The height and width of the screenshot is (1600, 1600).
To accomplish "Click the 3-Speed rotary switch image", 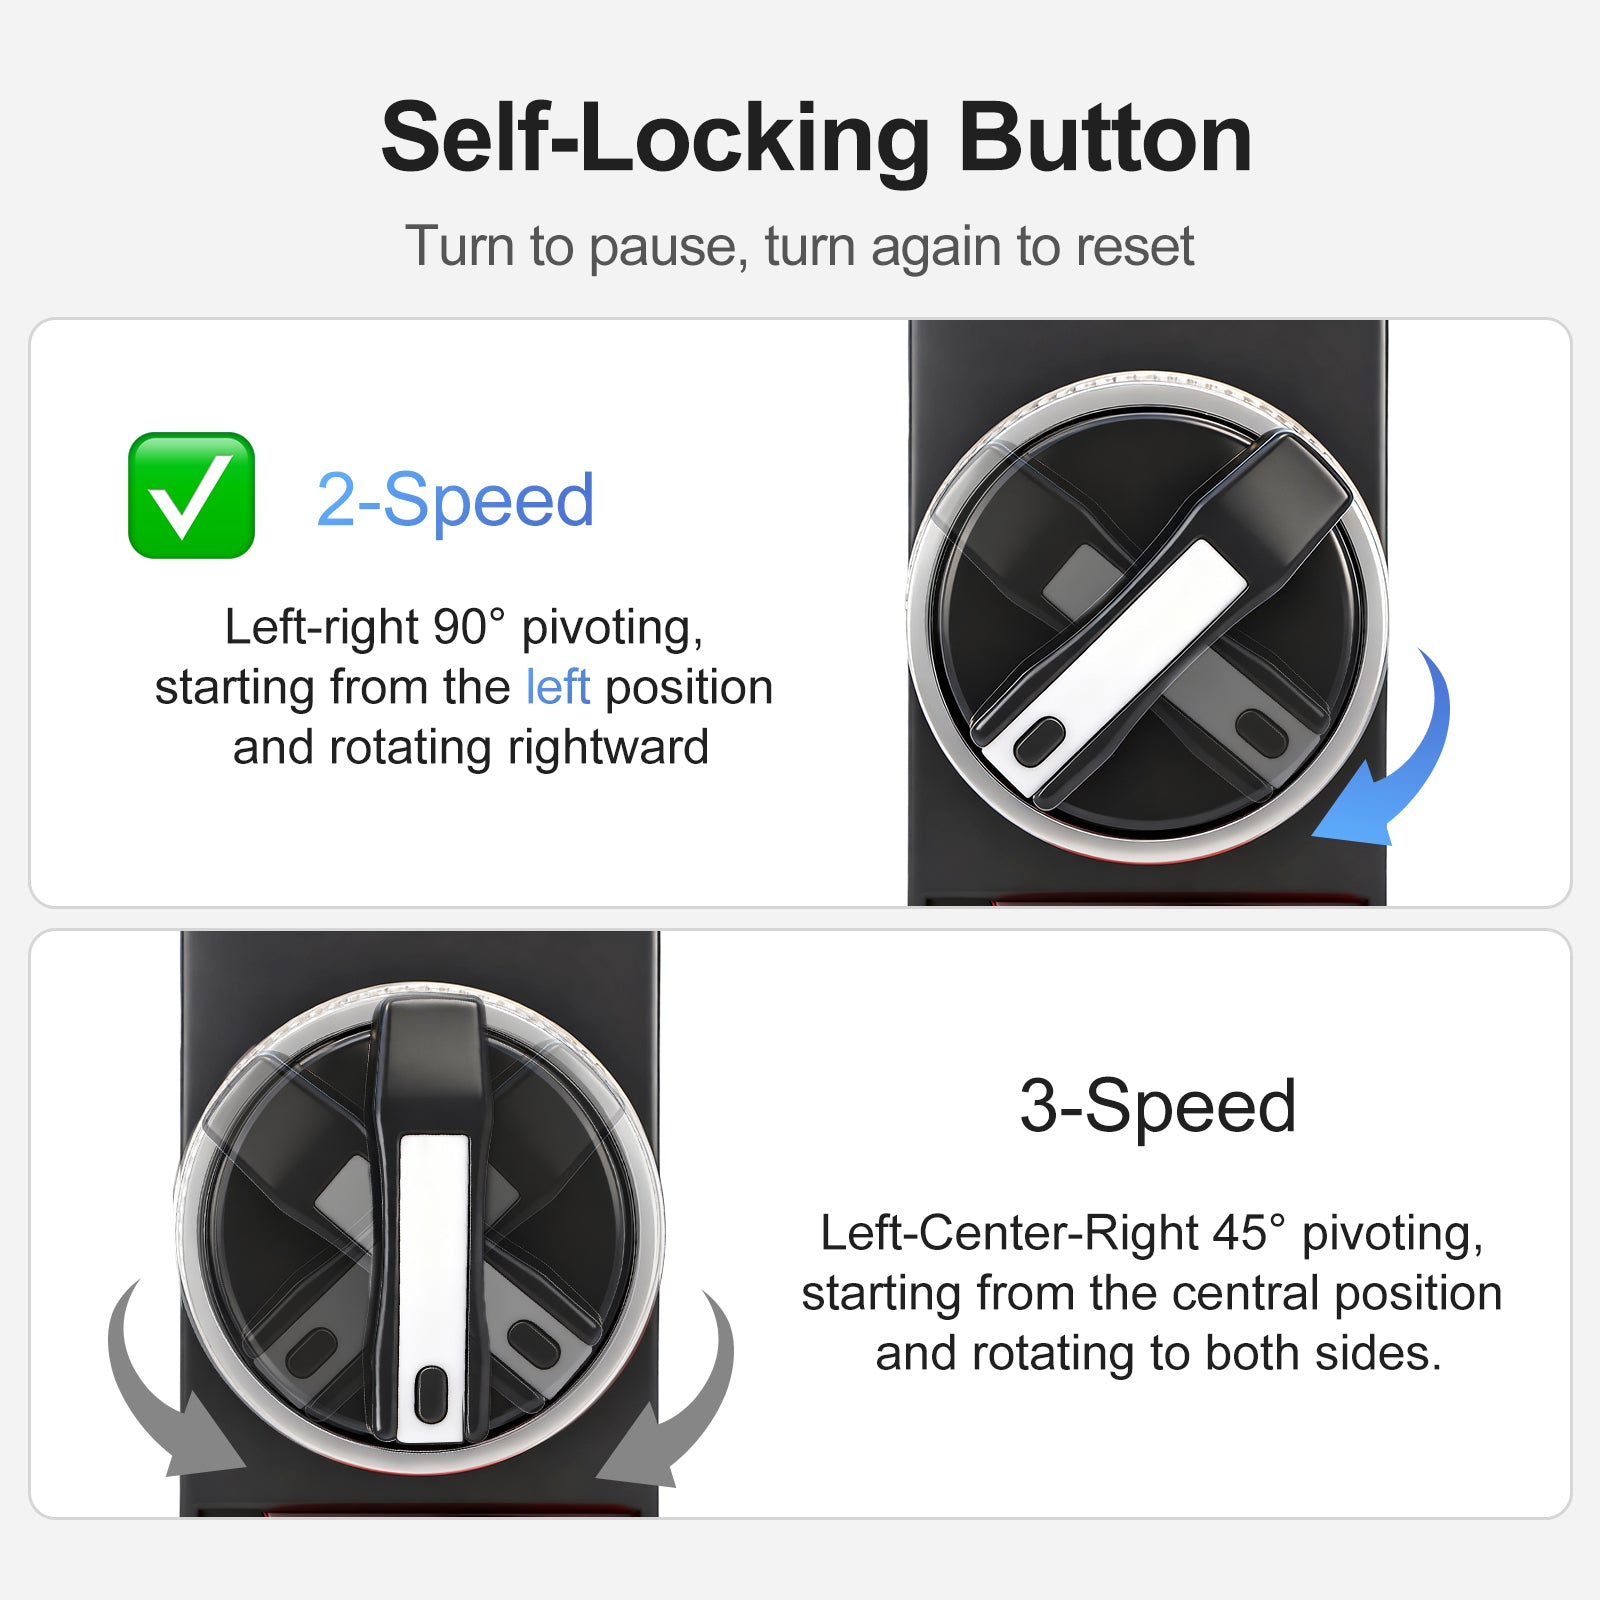I will pyautogui.click(x=419, y=1224).
